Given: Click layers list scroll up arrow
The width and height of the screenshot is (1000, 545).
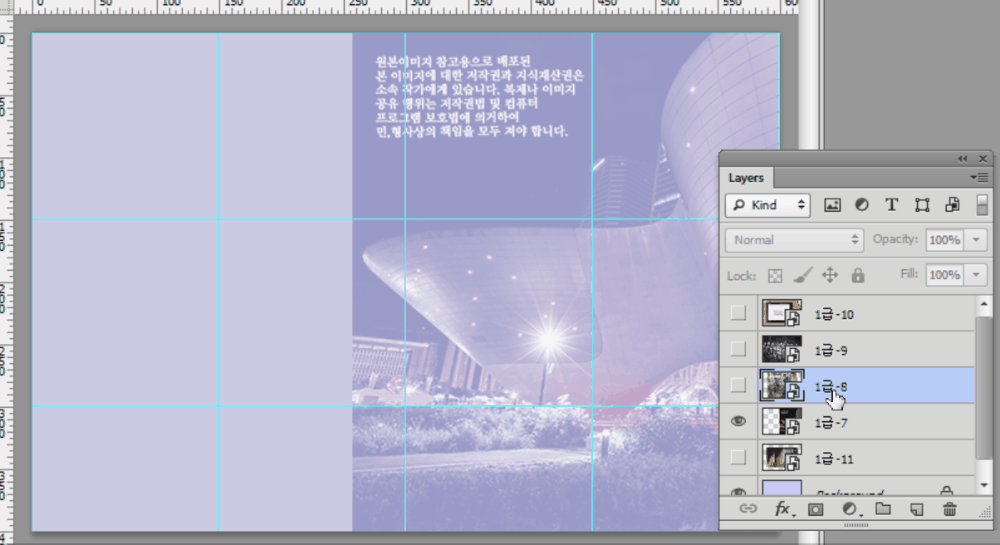Looking at the screenshot, I should tap(983, 304).
